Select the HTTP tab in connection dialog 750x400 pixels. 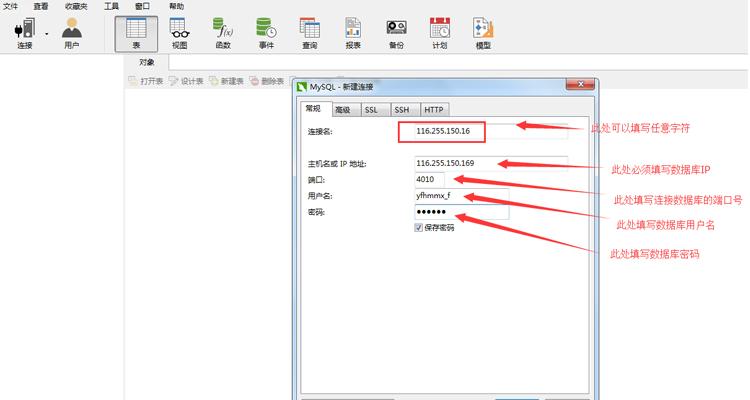434,110
